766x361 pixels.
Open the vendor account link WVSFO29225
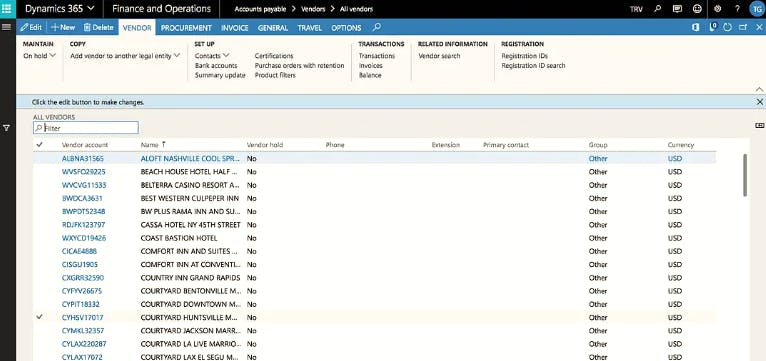click(84, 172)
